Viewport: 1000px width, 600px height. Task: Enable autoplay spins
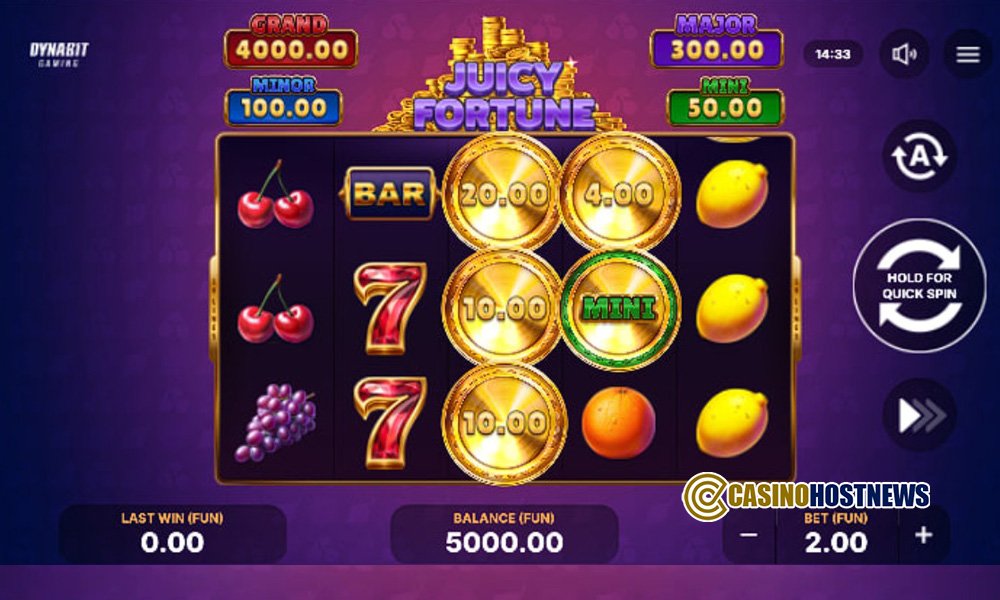coord(919,156)
